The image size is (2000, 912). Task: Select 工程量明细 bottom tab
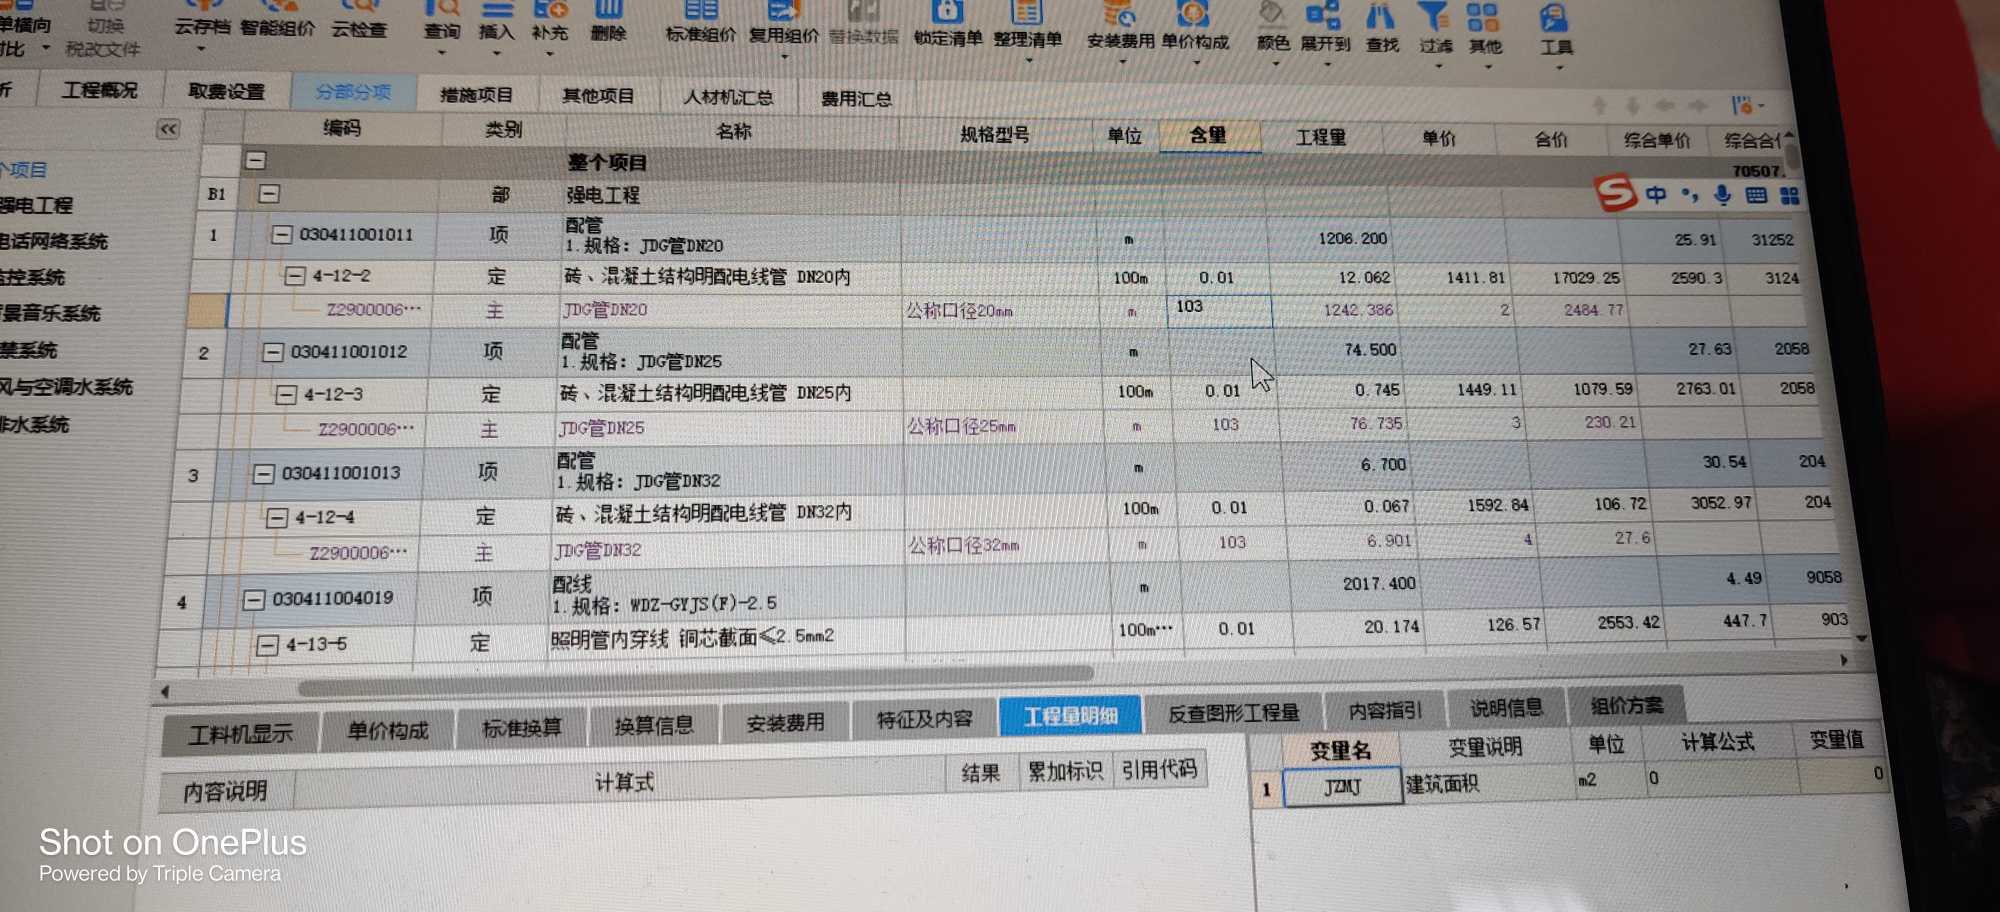pyautogui.click(x=1070, y=716)
